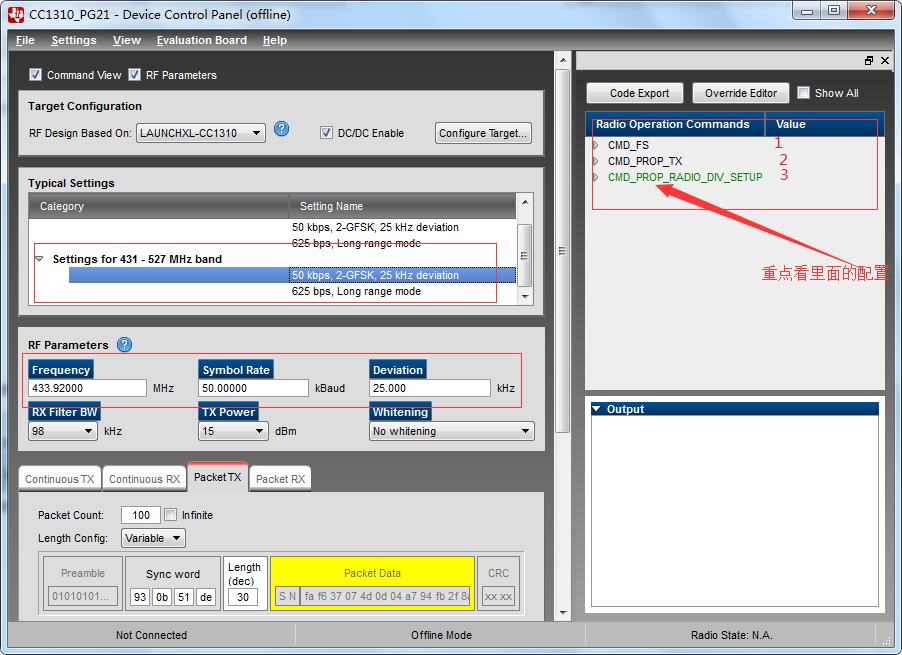Click the Packet Data hex field
The height and width of the screenshot is (655, 902).
click(385, 596)
